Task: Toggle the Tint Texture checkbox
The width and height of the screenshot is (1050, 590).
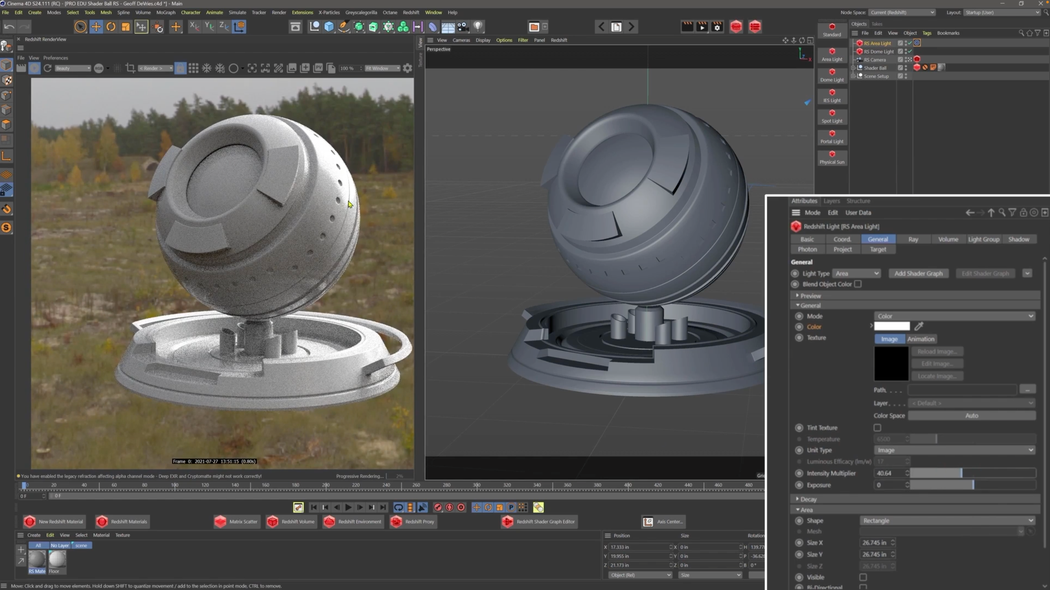Action: pos(877,427)
